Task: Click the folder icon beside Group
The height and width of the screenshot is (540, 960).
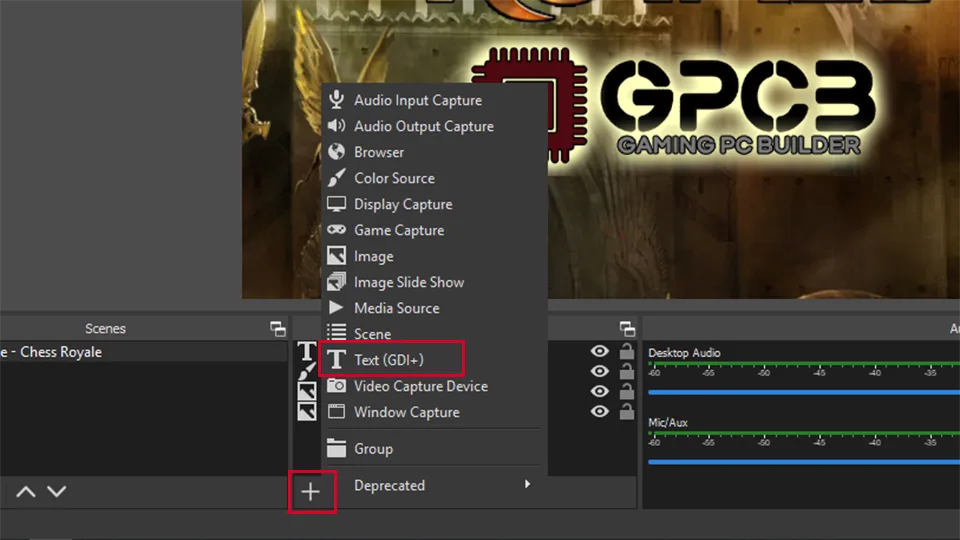Action: coord(336,448)
